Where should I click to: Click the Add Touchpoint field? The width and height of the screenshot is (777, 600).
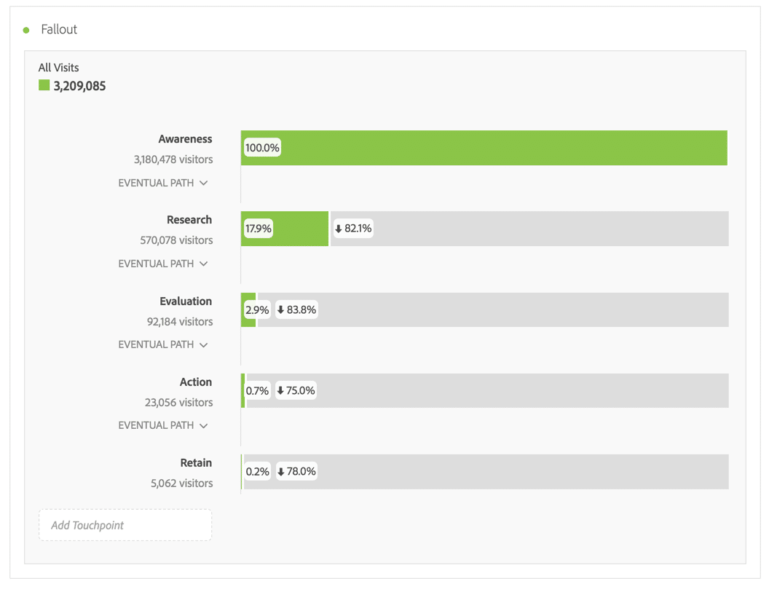(x=125, y=525)
